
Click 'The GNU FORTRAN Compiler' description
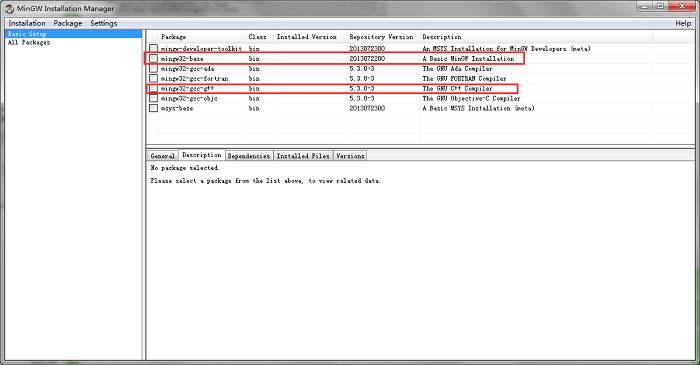pos(464,78)
